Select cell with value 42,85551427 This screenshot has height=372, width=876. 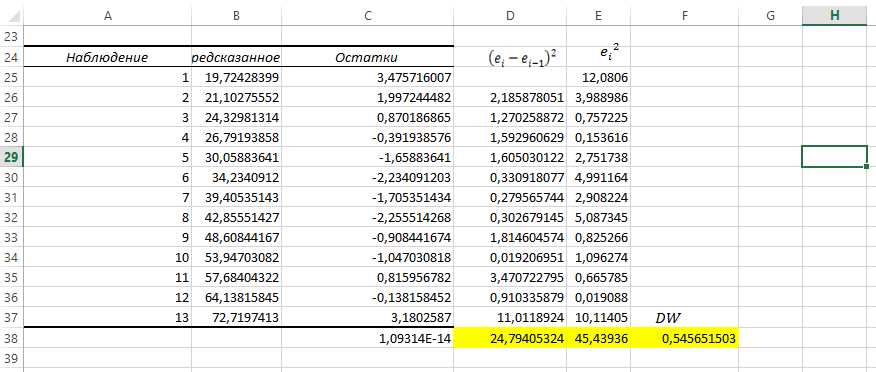pyautogui.click(x=236, y=217)
